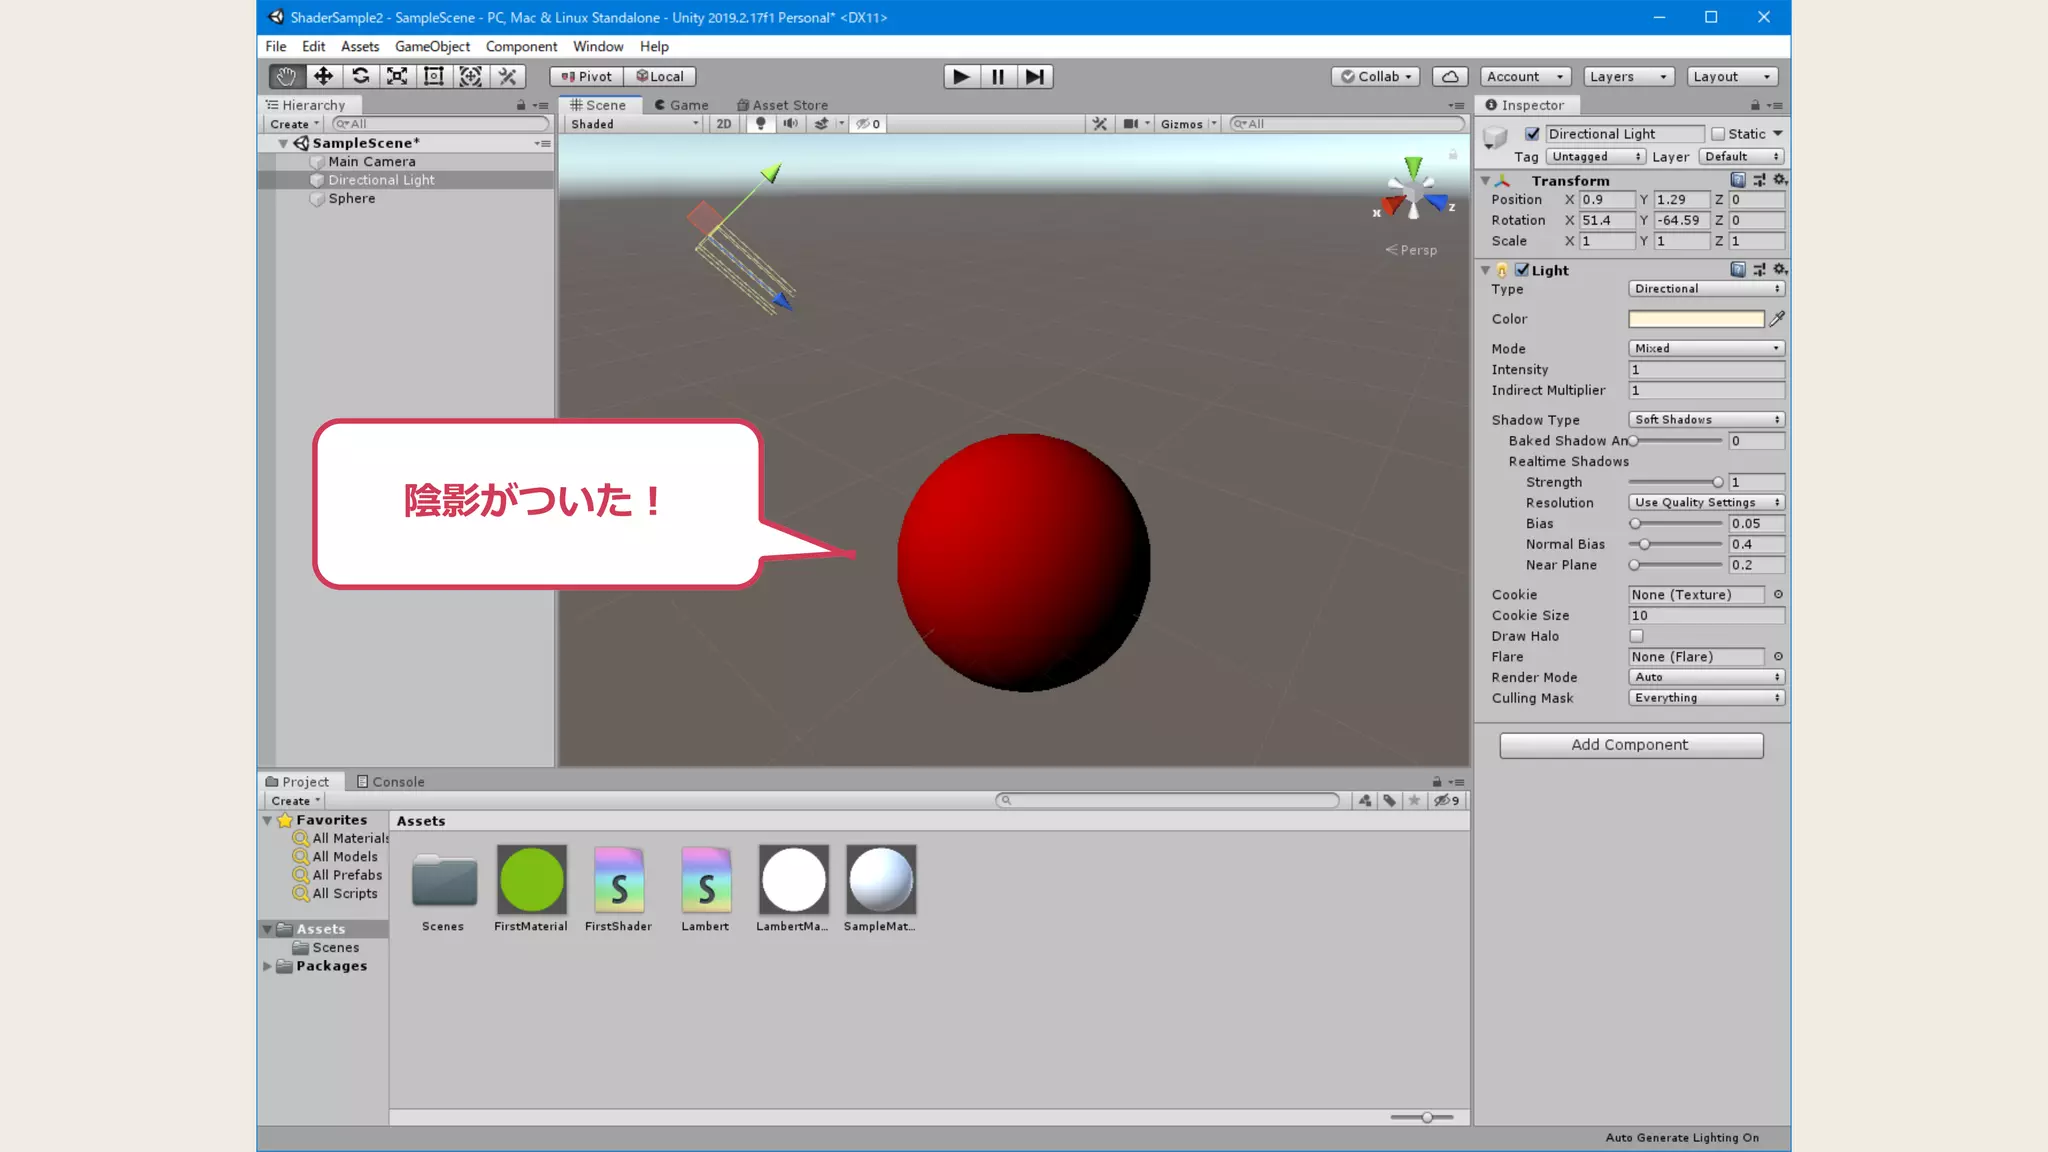Disable the Light component checkbox
Viewport: 2048px width, 1152px height.
[1522, 270]
